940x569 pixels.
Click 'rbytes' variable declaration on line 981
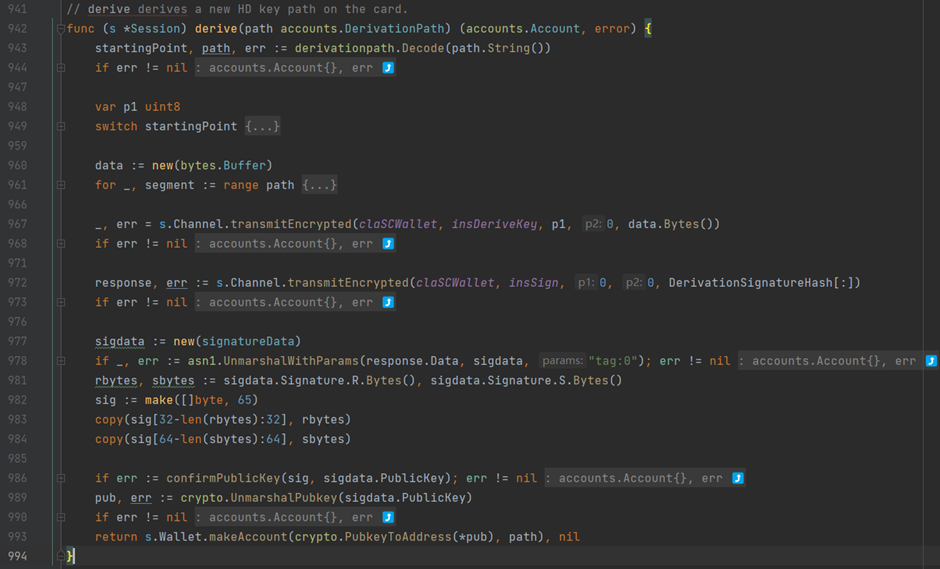click(116, 381)
